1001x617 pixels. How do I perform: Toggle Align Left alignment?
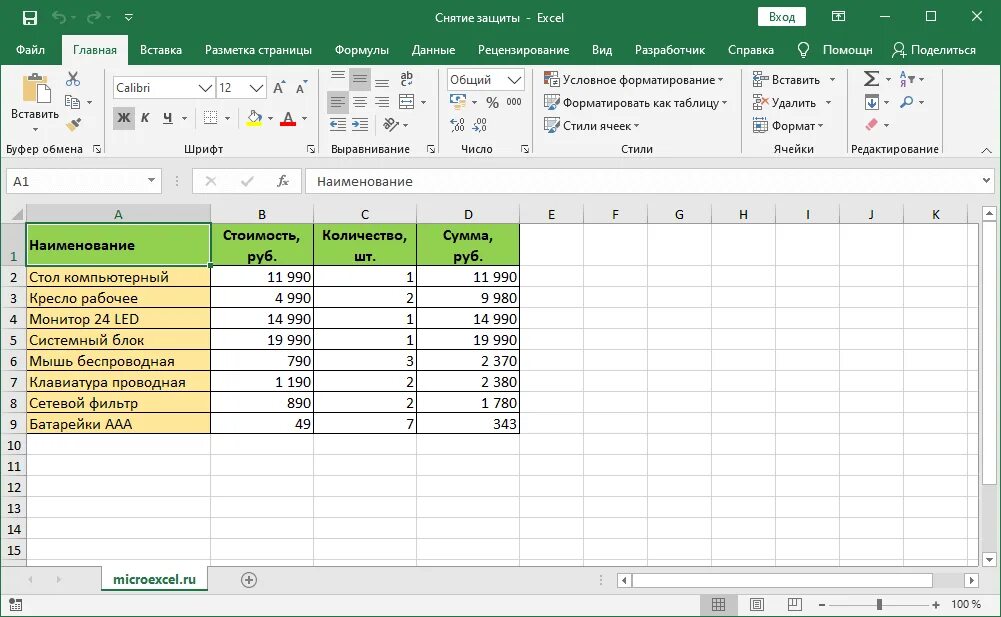(x=338, y=102)
